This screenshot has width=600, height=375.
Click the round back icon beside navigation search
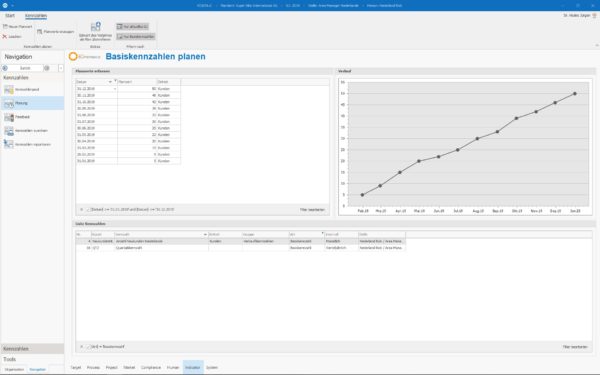[5, 68]
